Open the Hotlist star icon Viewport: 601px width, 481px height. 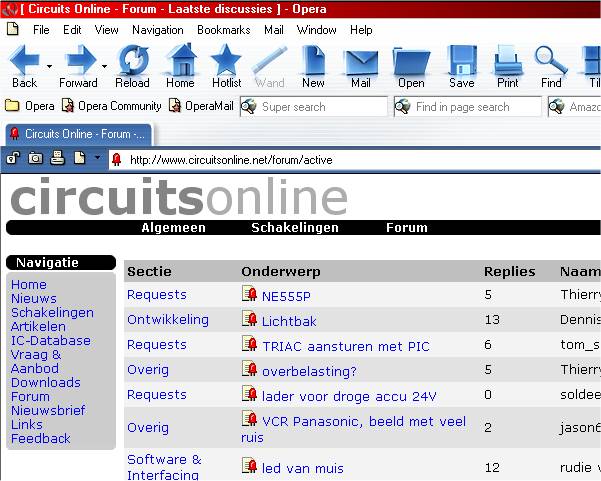[226, 63]
